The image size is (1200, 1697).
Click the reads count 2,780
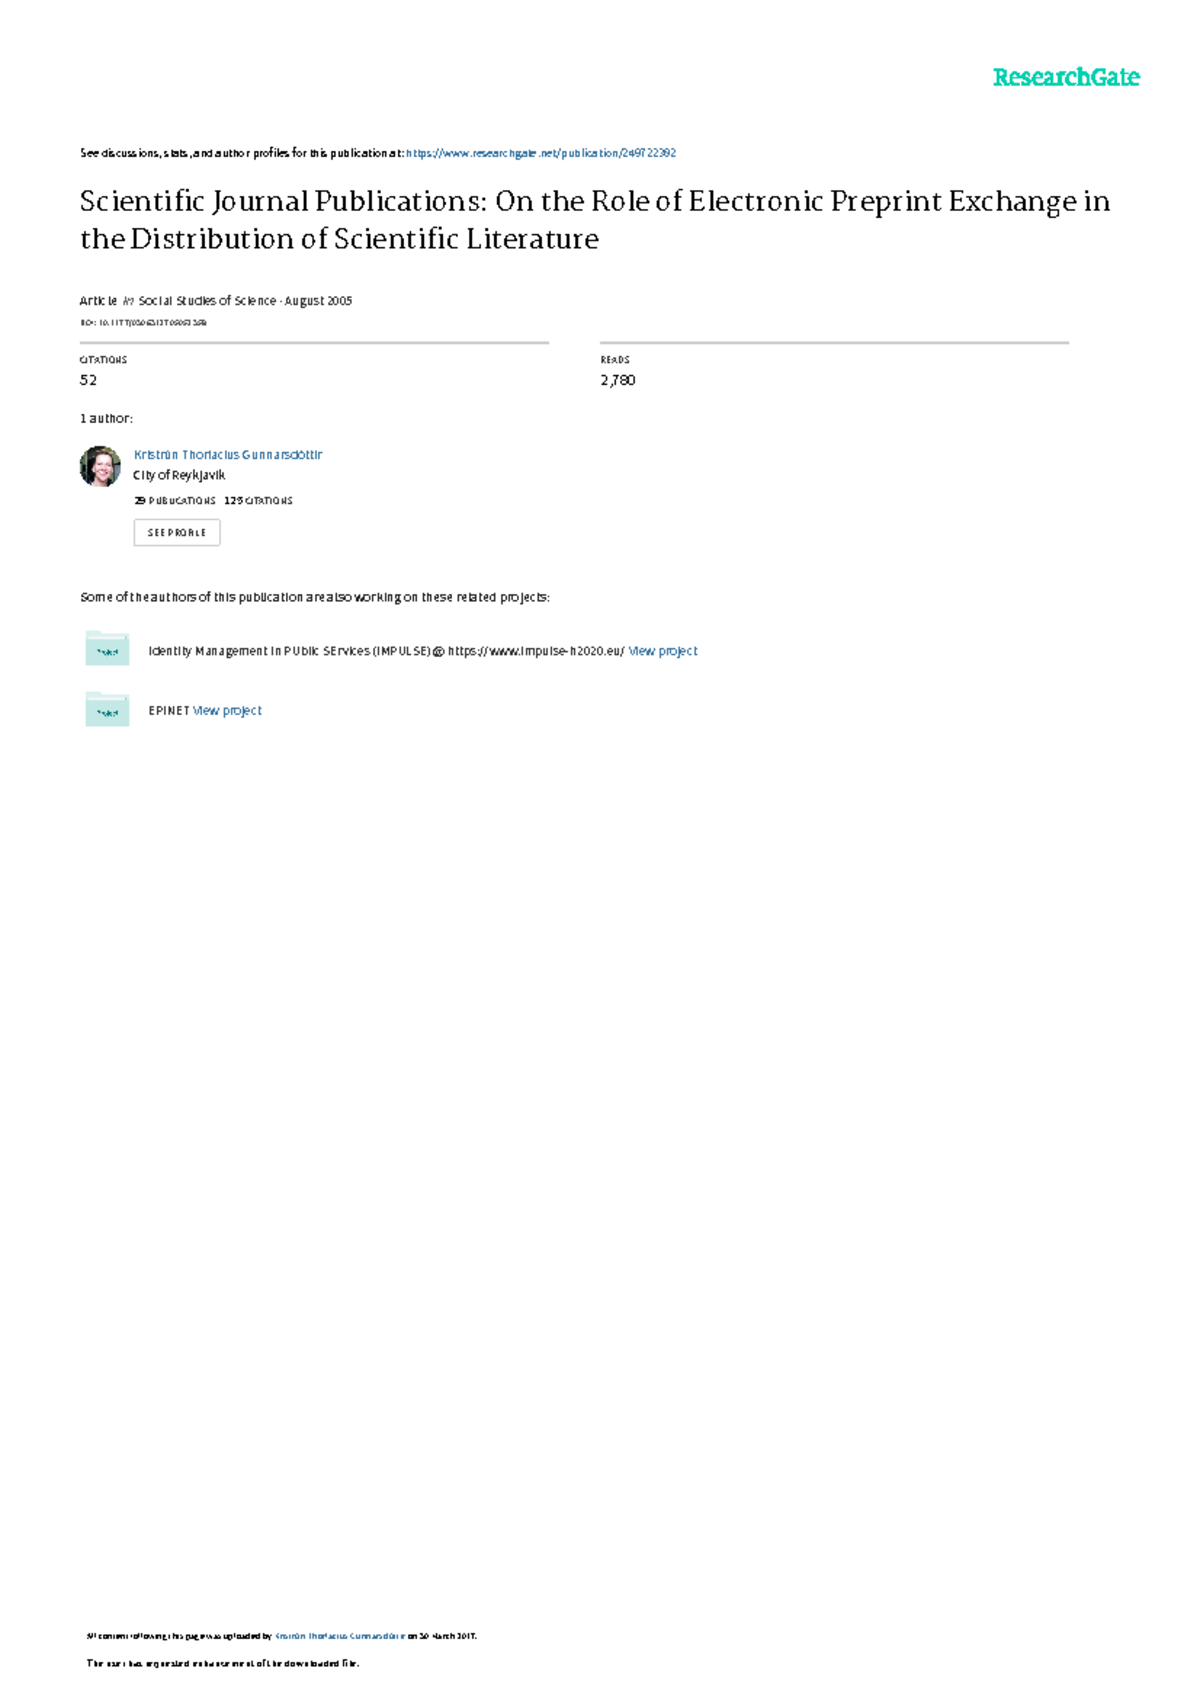tap(618, 380)
